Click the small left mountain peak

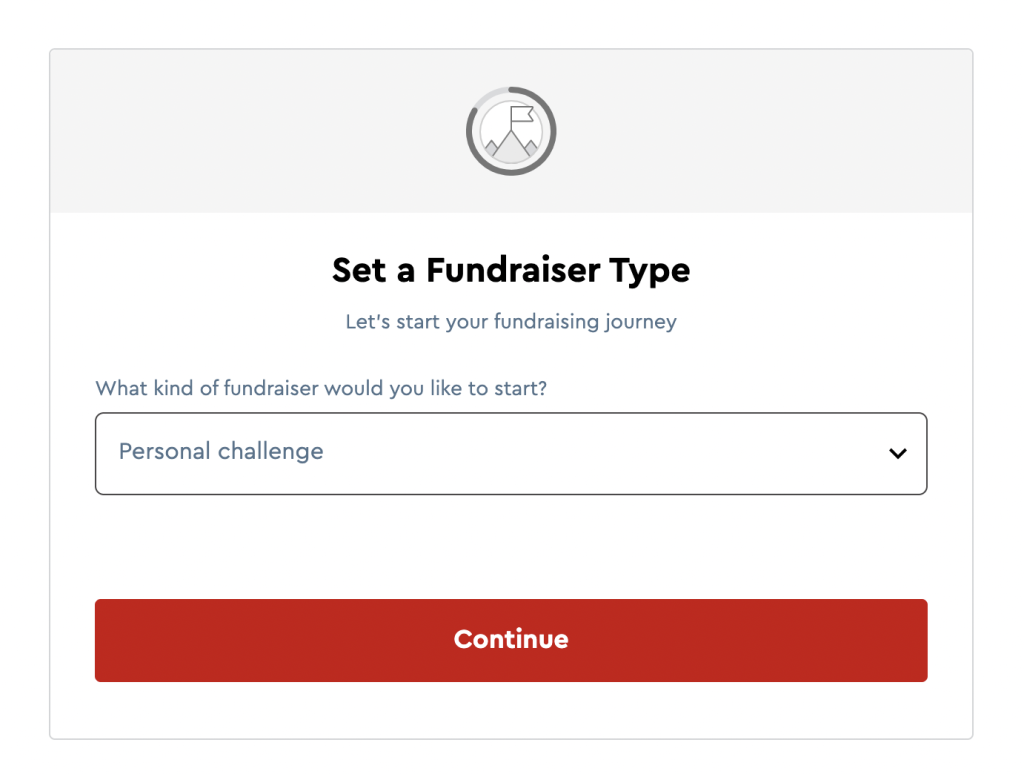(492, 147)
